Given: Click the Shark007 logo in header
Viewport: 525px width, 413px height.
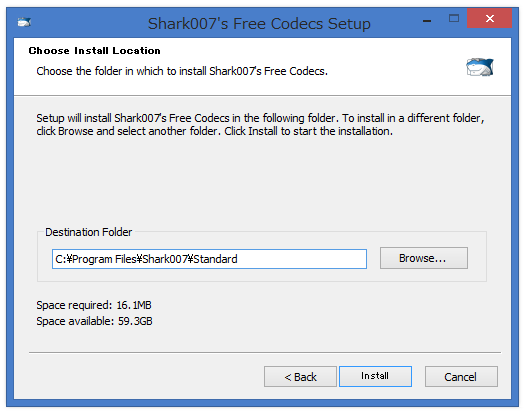Looking at the screenshot, I should (x=480, y=67).
